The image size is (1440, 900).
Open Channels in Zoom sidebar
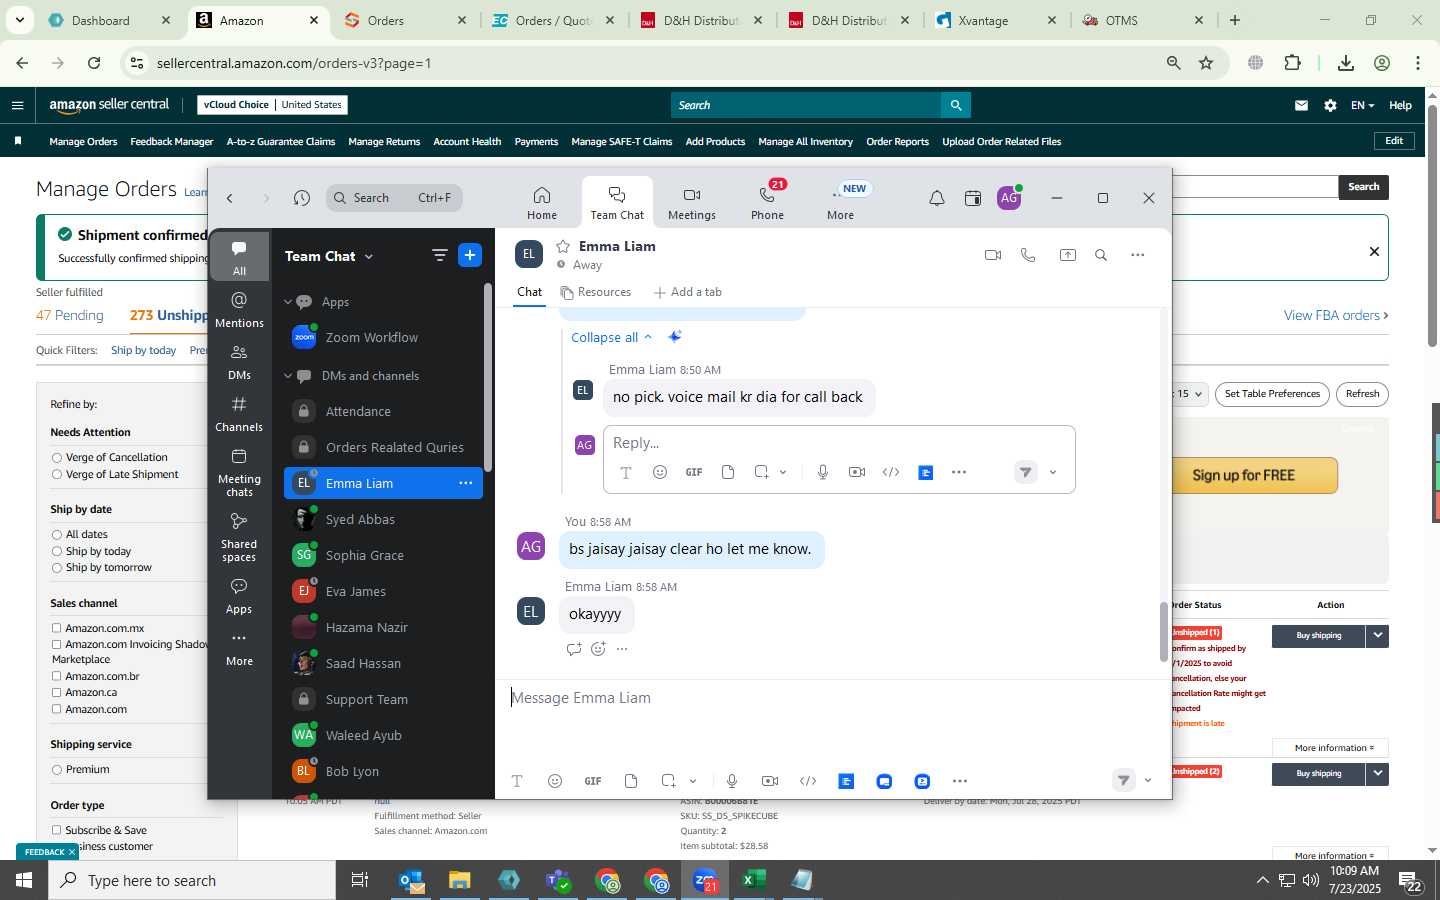[239, 414]
